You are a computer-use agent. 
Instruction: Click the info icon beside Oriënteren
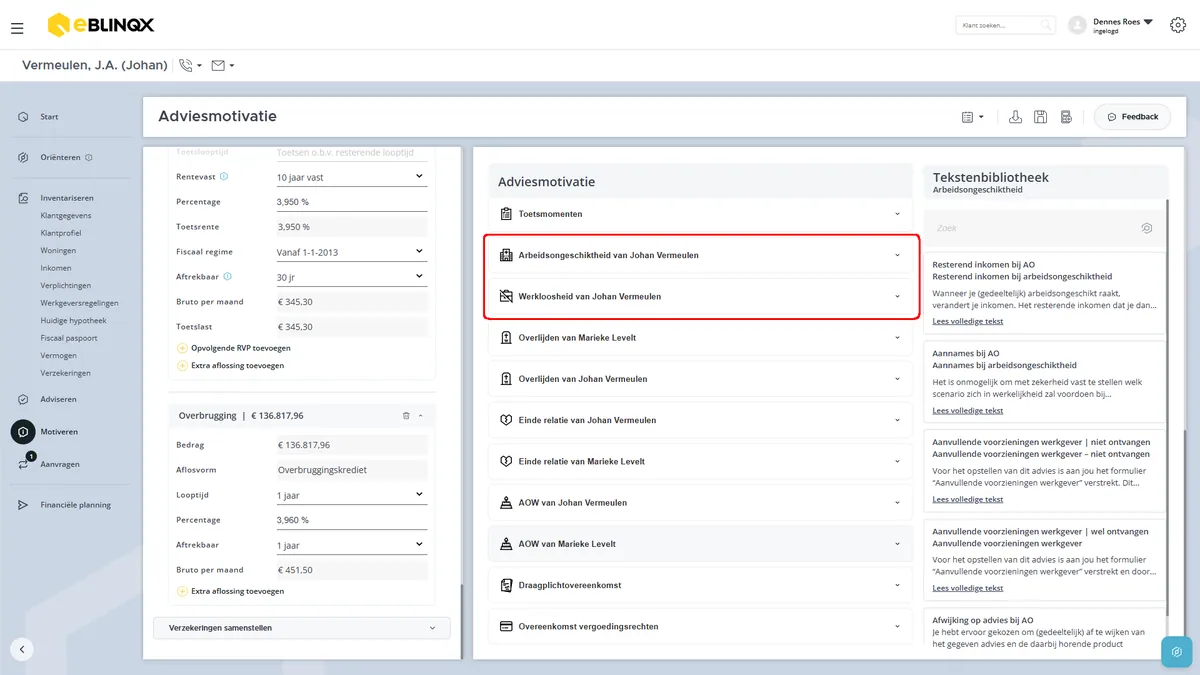pos(89,157)
